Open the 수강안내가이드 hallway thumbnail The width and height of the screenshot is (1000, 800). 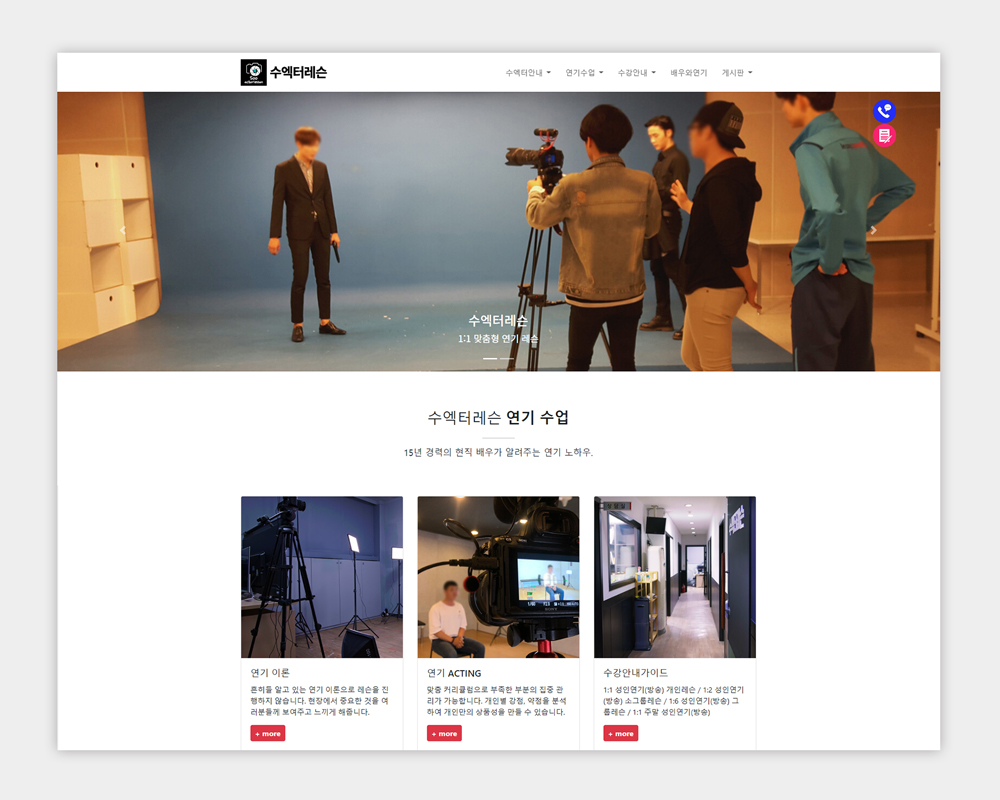(675, 577)
